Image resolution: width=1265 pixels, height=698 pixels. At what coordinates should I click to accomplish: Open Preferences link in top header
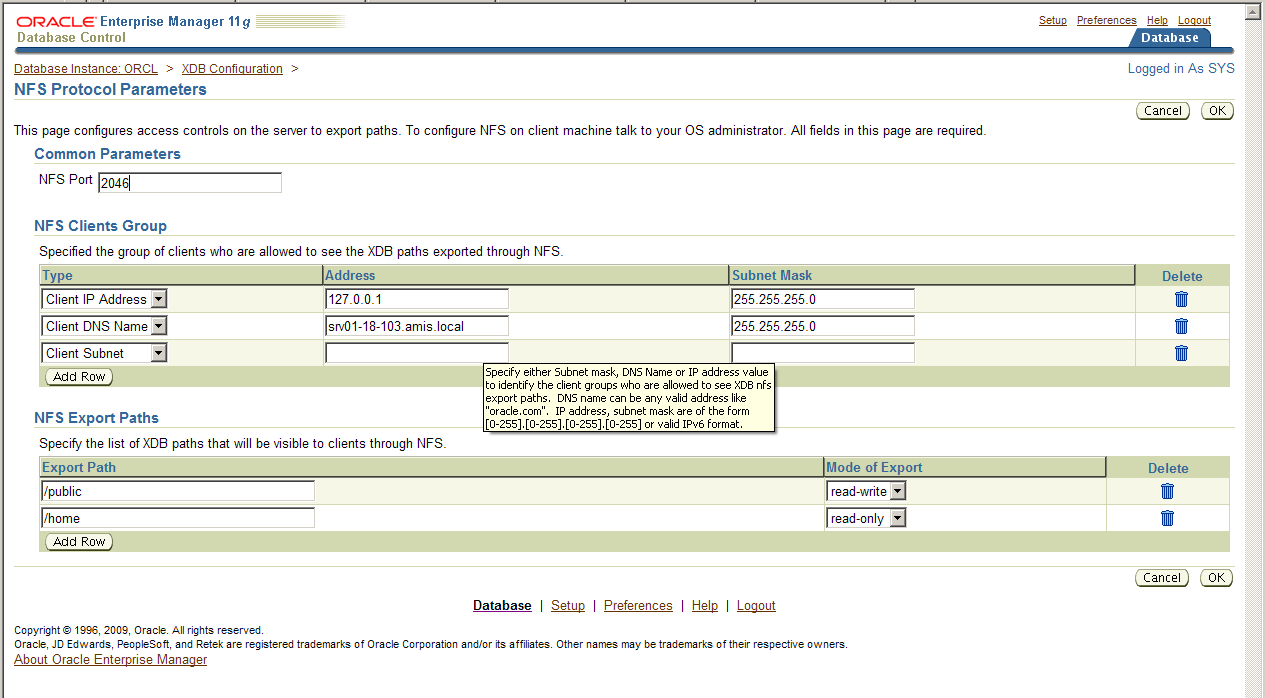click(x=1106, y=20)
